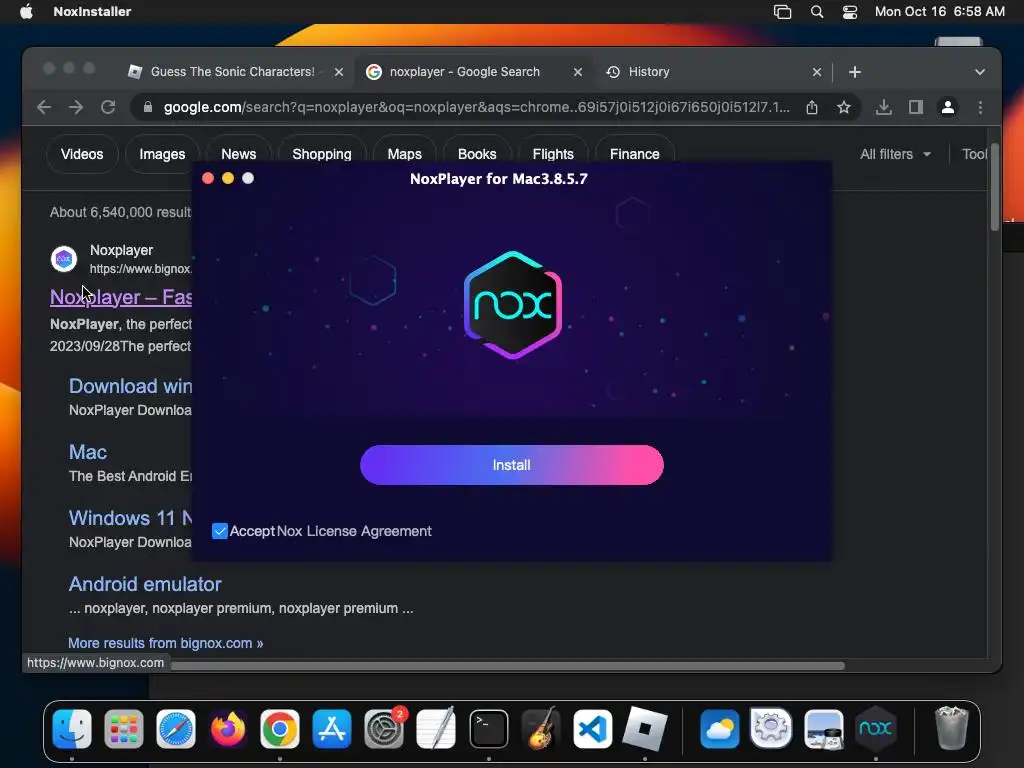1024x768 pixels.
Task: Open System Settings with badge in Dock
Action: pyautogui.click(x=384, y=728)
